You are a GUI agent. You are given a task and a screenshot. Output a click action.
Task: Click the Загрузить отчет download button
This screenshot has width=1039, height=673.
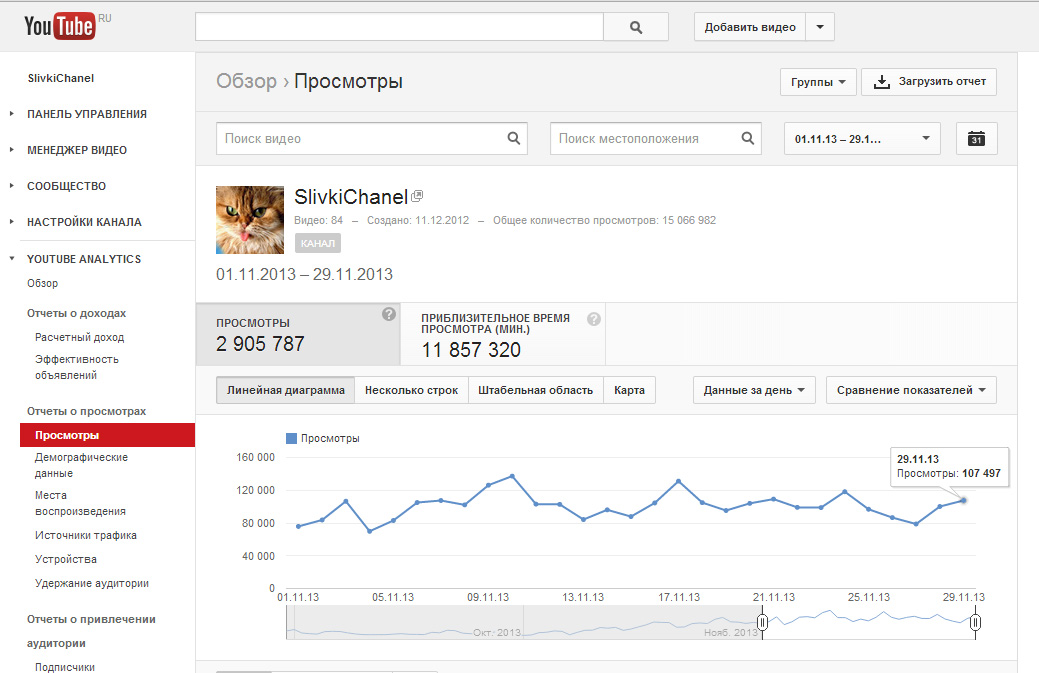(929, 81)
